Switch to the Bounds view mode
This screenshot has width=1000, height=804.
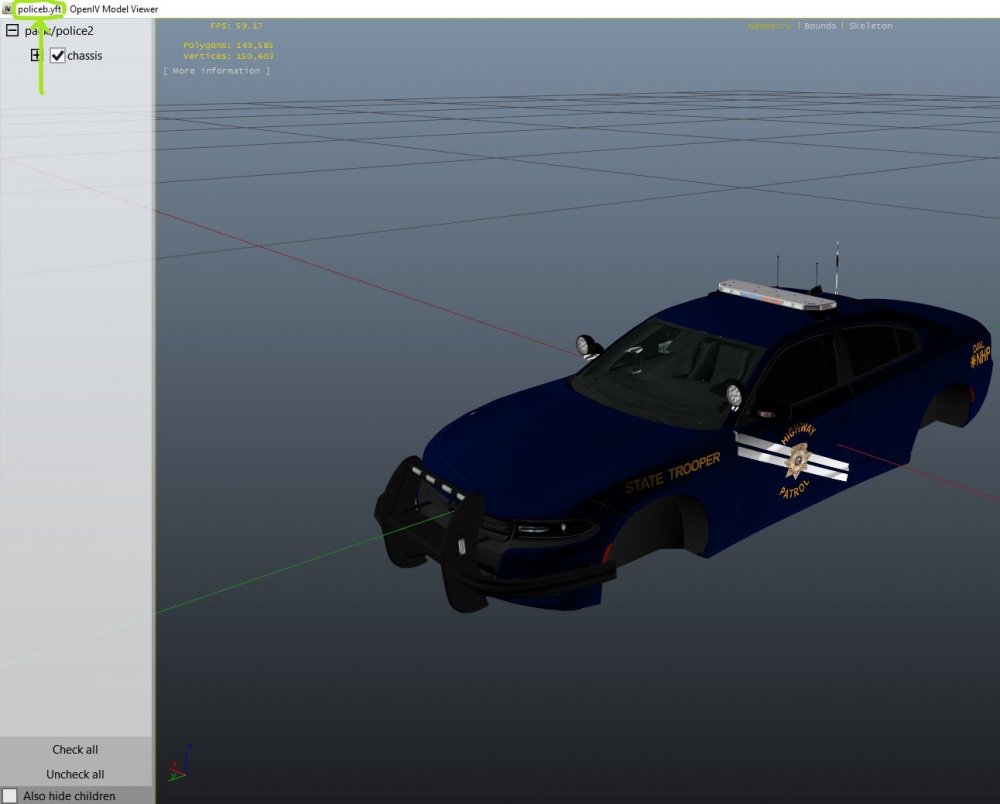click(820, 25)
